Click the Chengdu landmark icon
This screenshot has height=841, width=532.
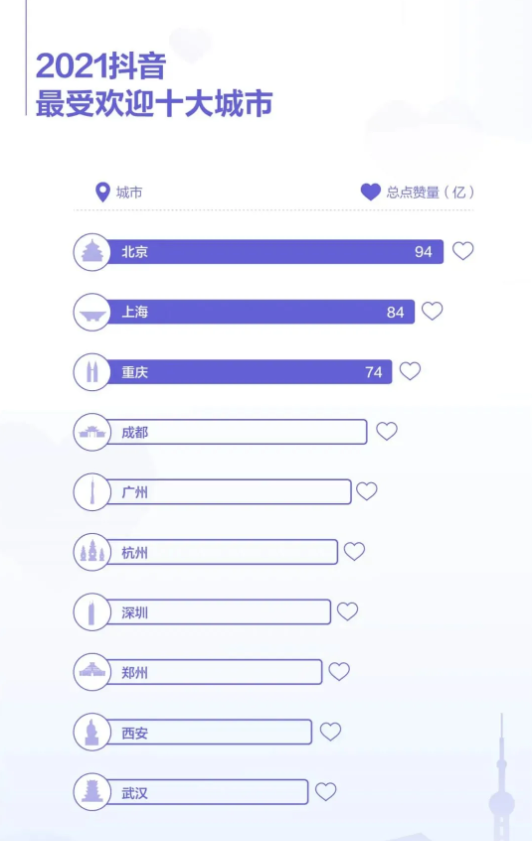pos(92,432)
